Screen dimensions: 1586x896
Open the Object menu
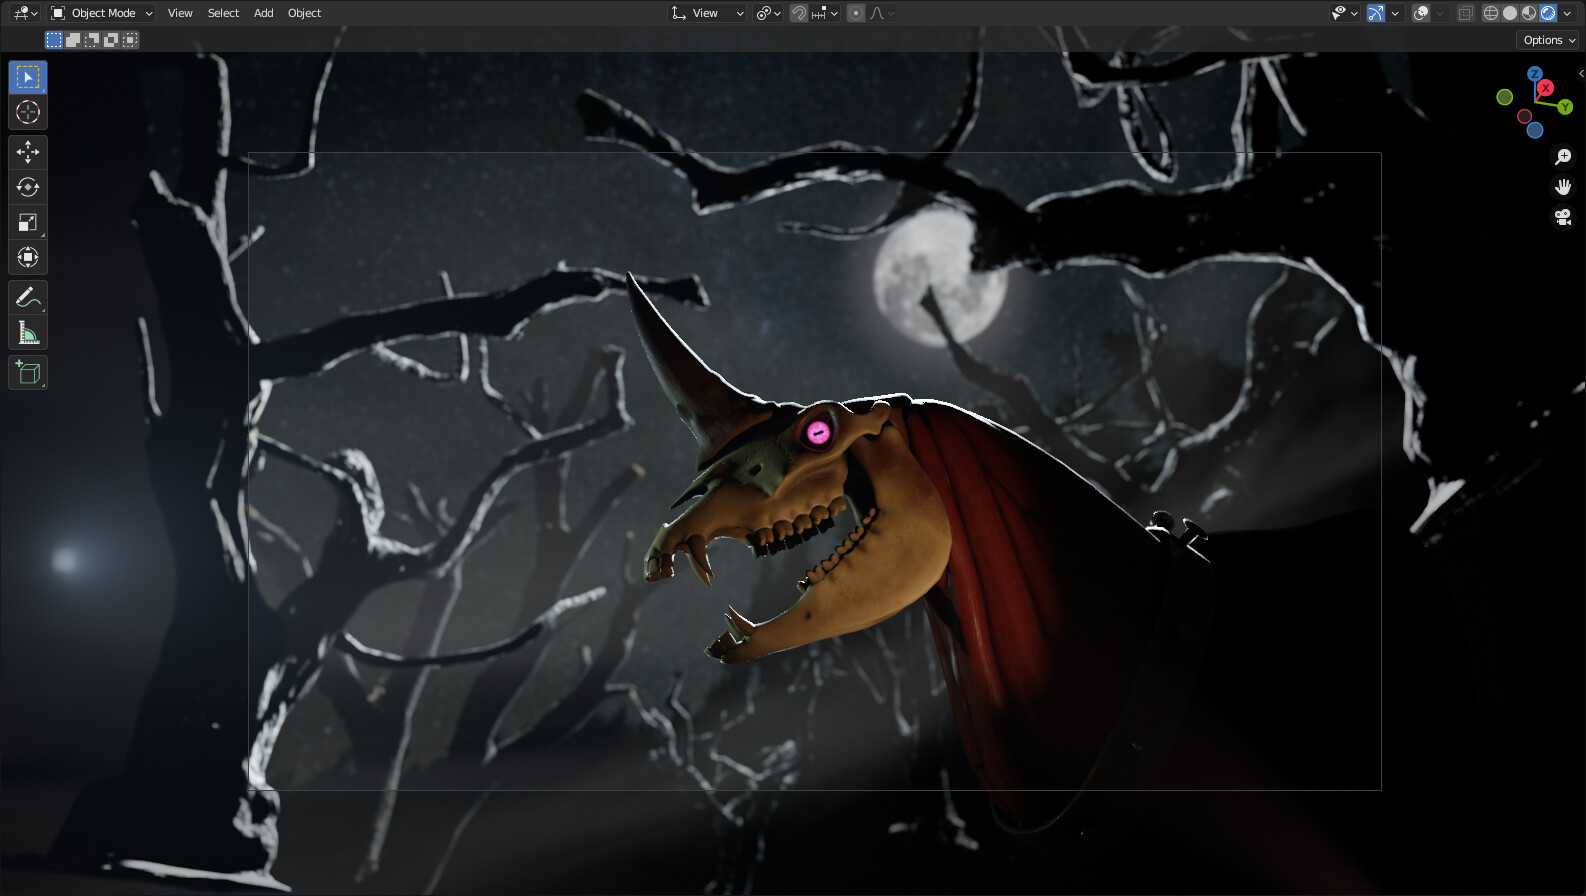coord(304,13)
